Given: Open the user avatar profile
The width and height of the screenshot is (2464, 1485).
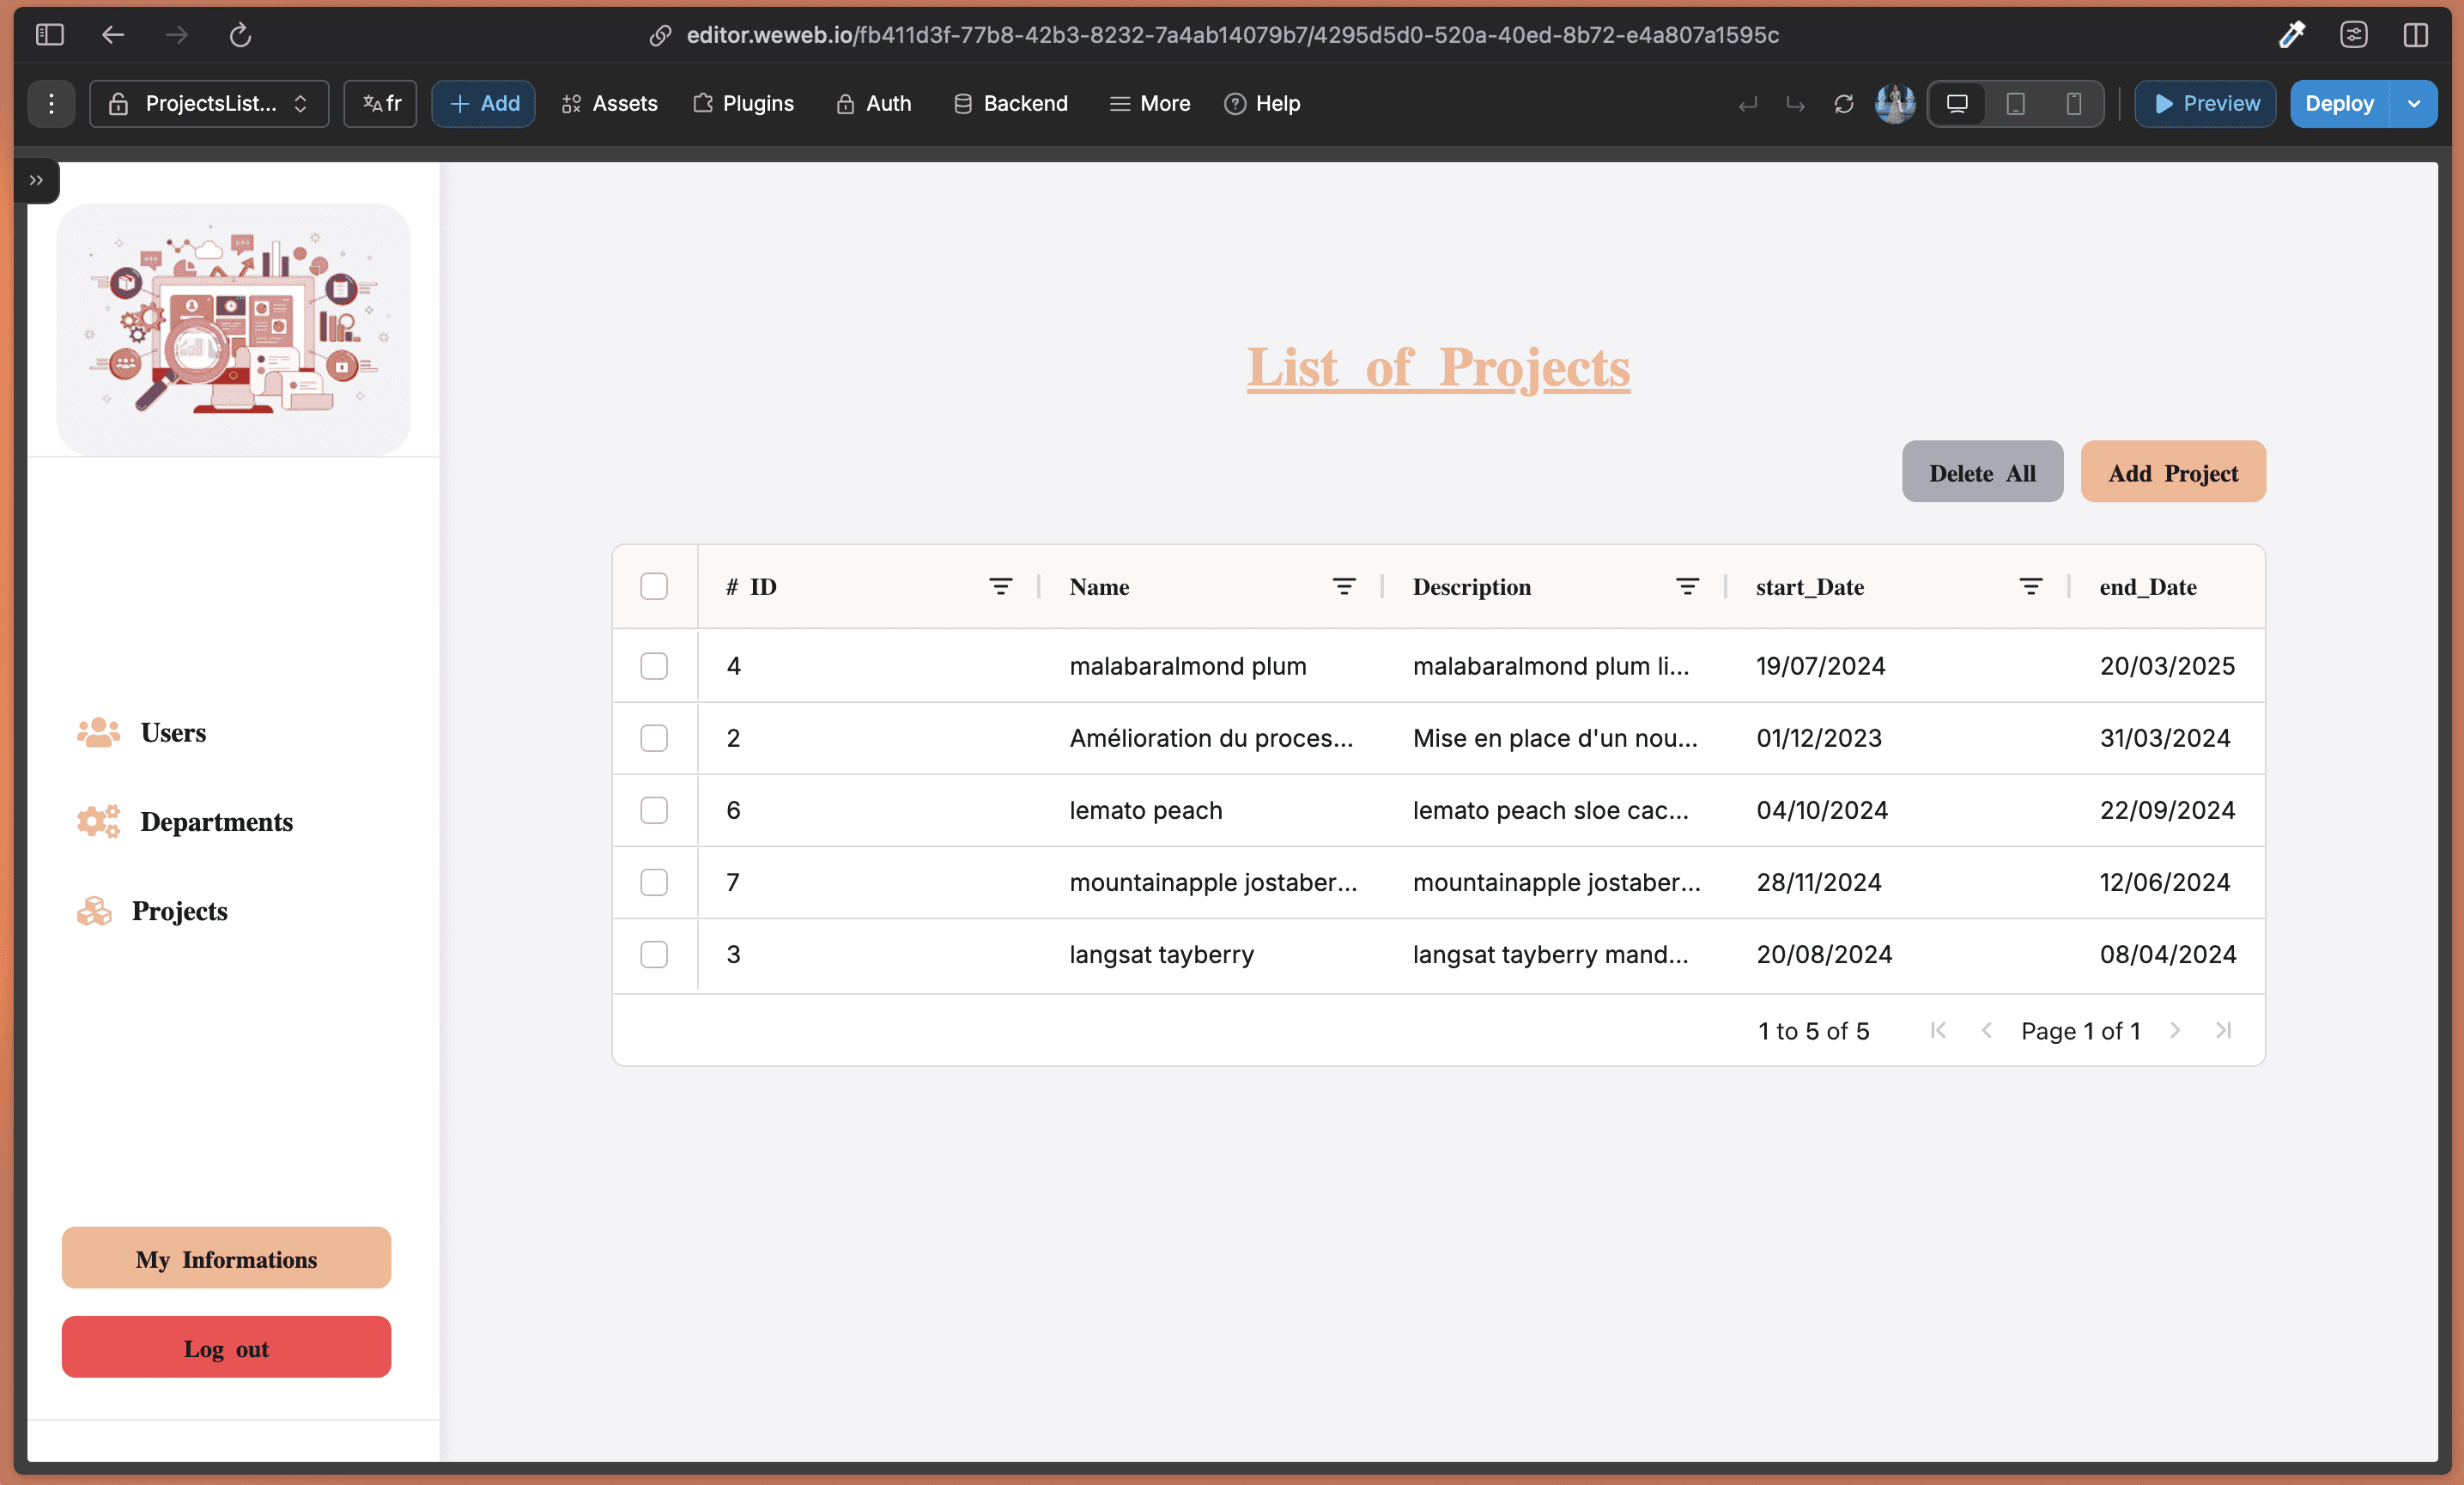Looking at the screenshot, I should [x=1895, y=103].
